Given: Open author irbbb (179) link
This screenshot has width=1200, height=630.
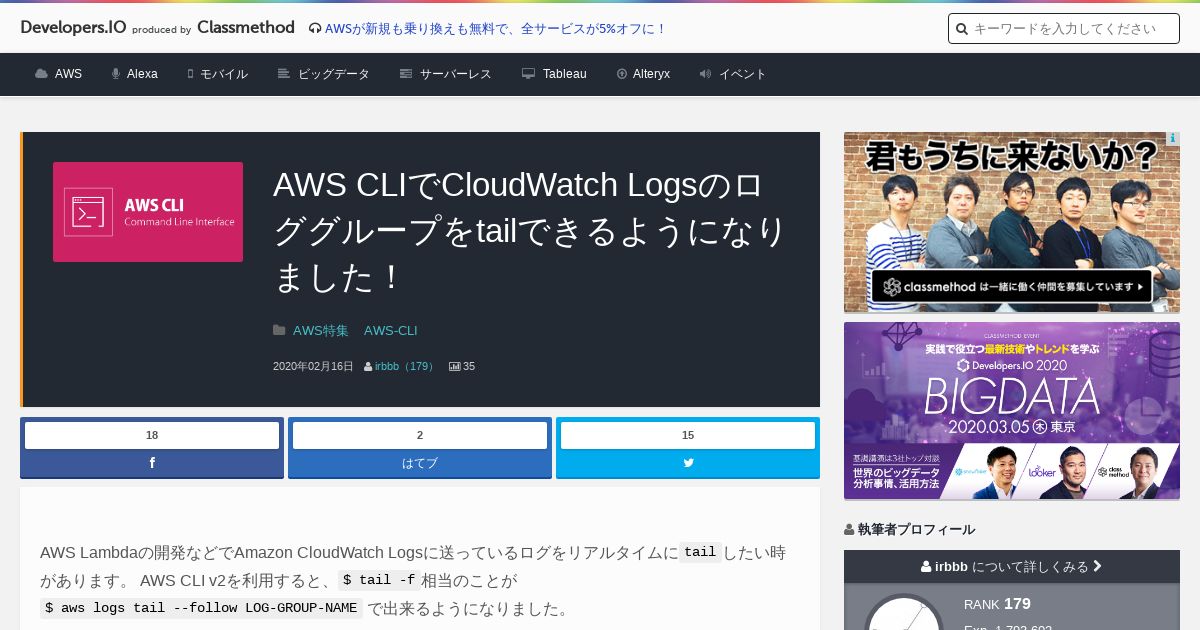Looking at the screenshot, I should pyautogui.click(x=406, y=367).
